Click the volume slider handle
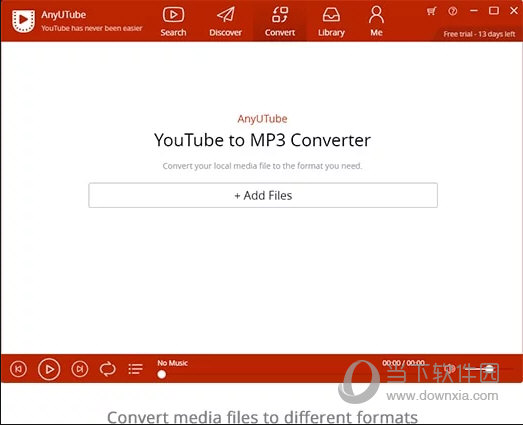This screenshot has height=425, width=523. (x=489, y=369)
